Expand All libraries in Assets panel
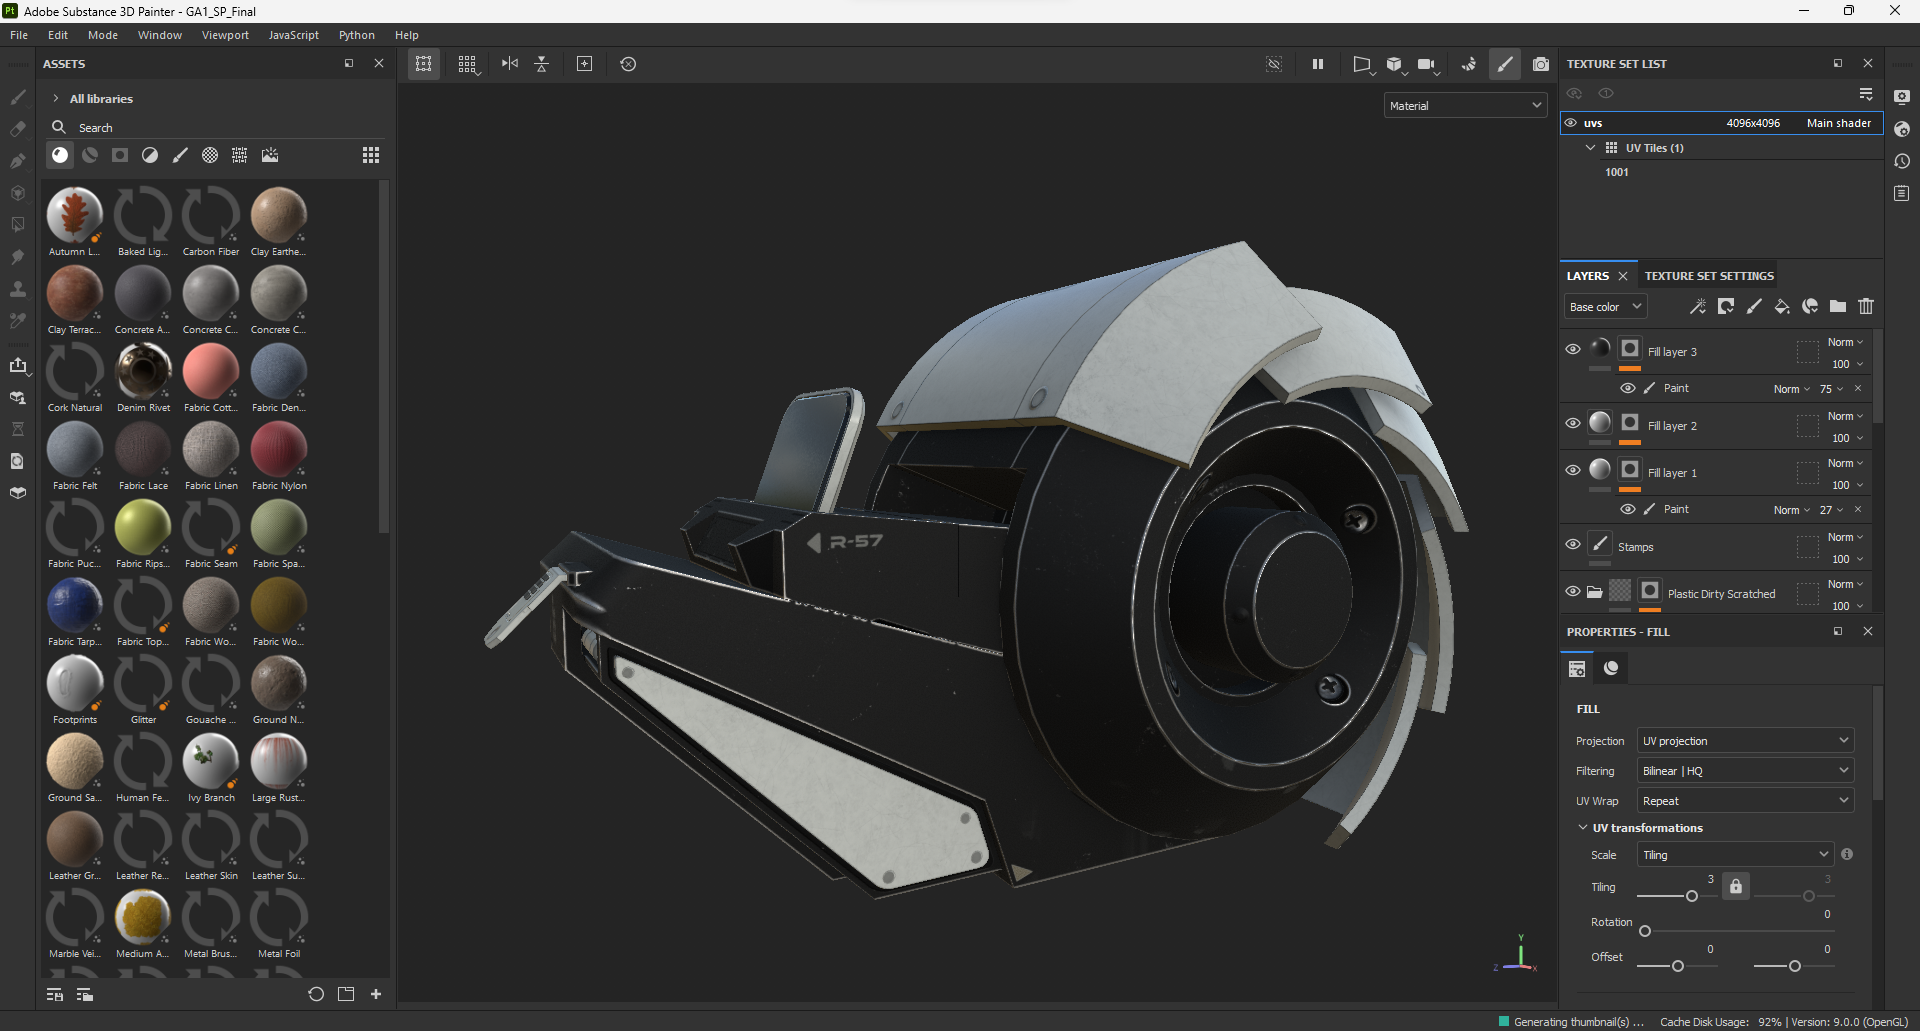Viewport: 1920px width, 1031px height. pyautogui.click(x=56, y=99)
